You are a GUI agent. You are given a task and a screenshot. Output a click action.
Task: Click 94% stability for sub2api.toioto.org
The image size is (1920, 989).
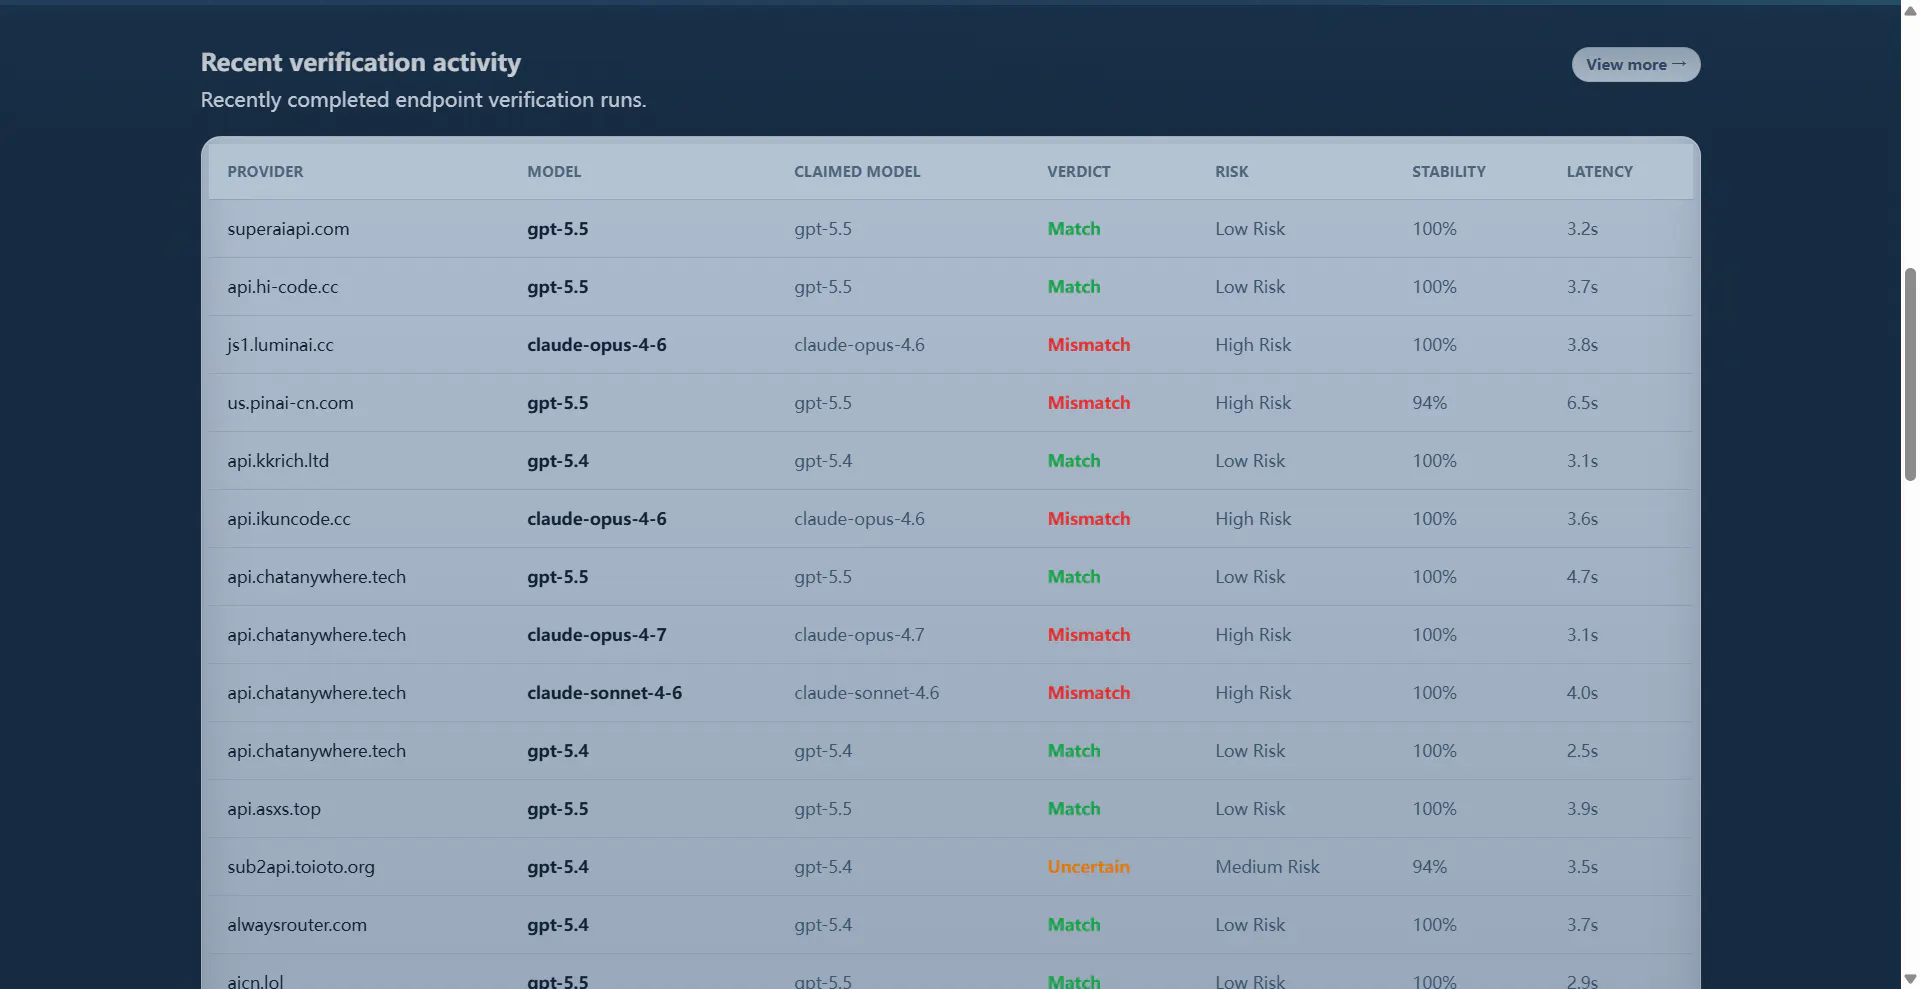(1429, 867)
